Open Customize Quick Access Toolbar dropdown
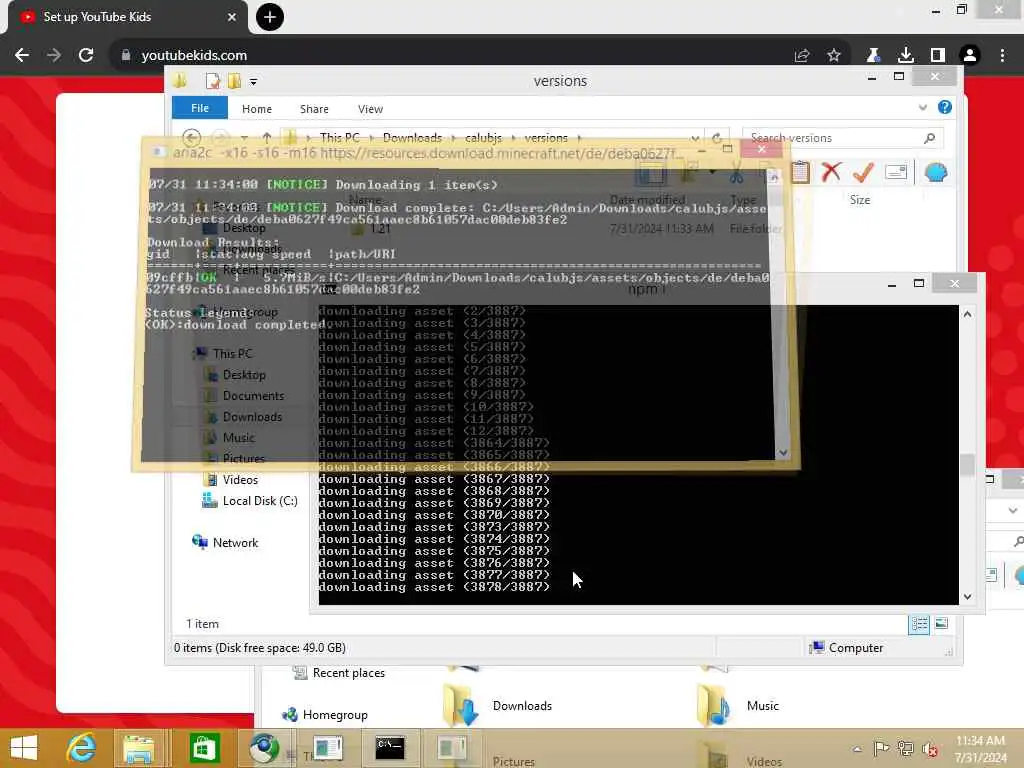 tap(253, 82)
